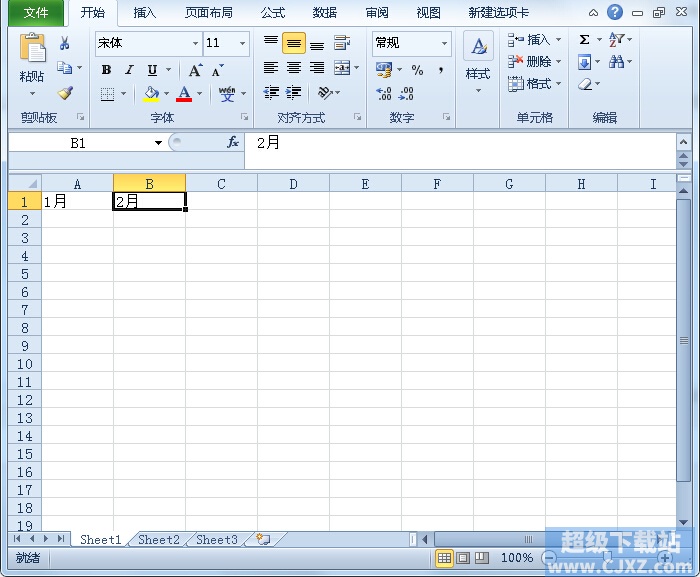This screenshot has height=577, width=700.
Task: Click the 删除 Delete cells button
Action: coord(534,62)
